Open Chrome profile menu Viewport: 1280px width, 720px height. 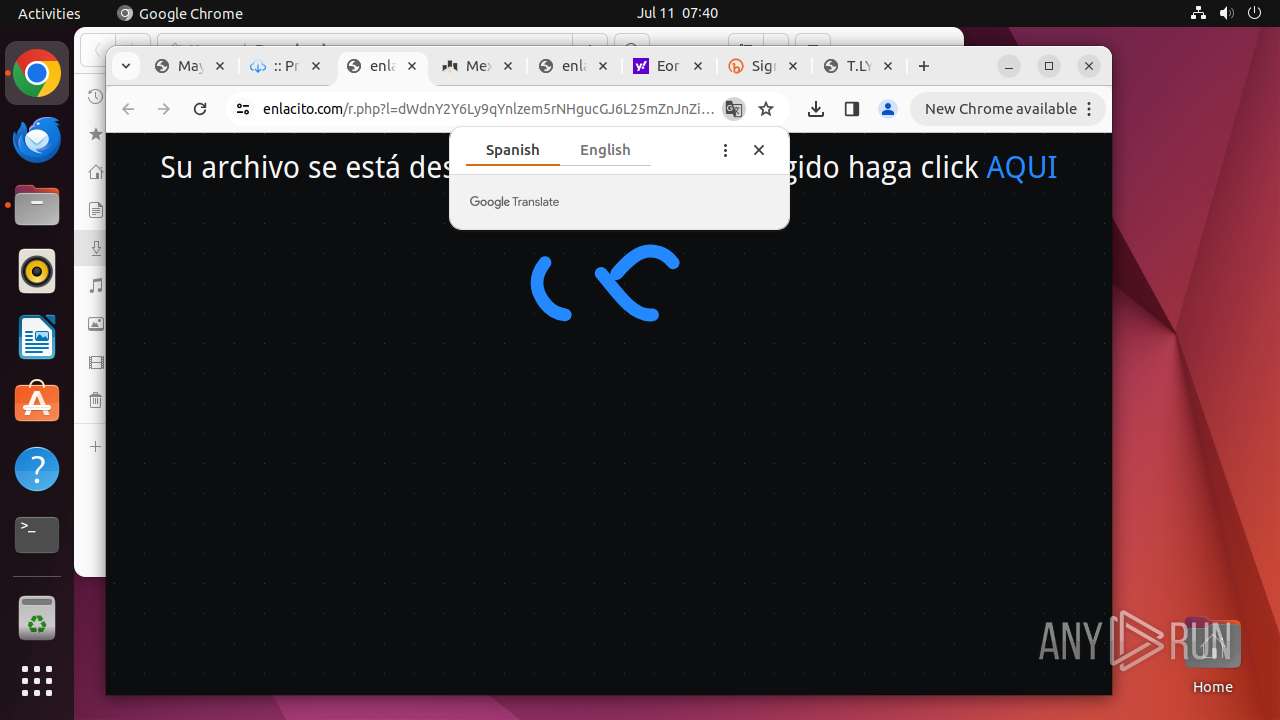point(888,109)
